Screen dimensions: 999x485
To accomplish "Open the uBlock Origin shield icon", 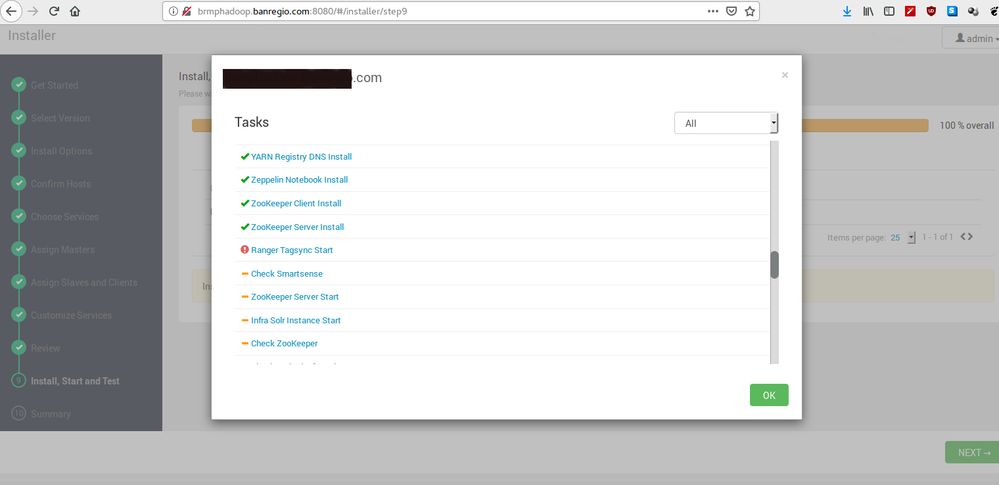I will pos(931,11).
